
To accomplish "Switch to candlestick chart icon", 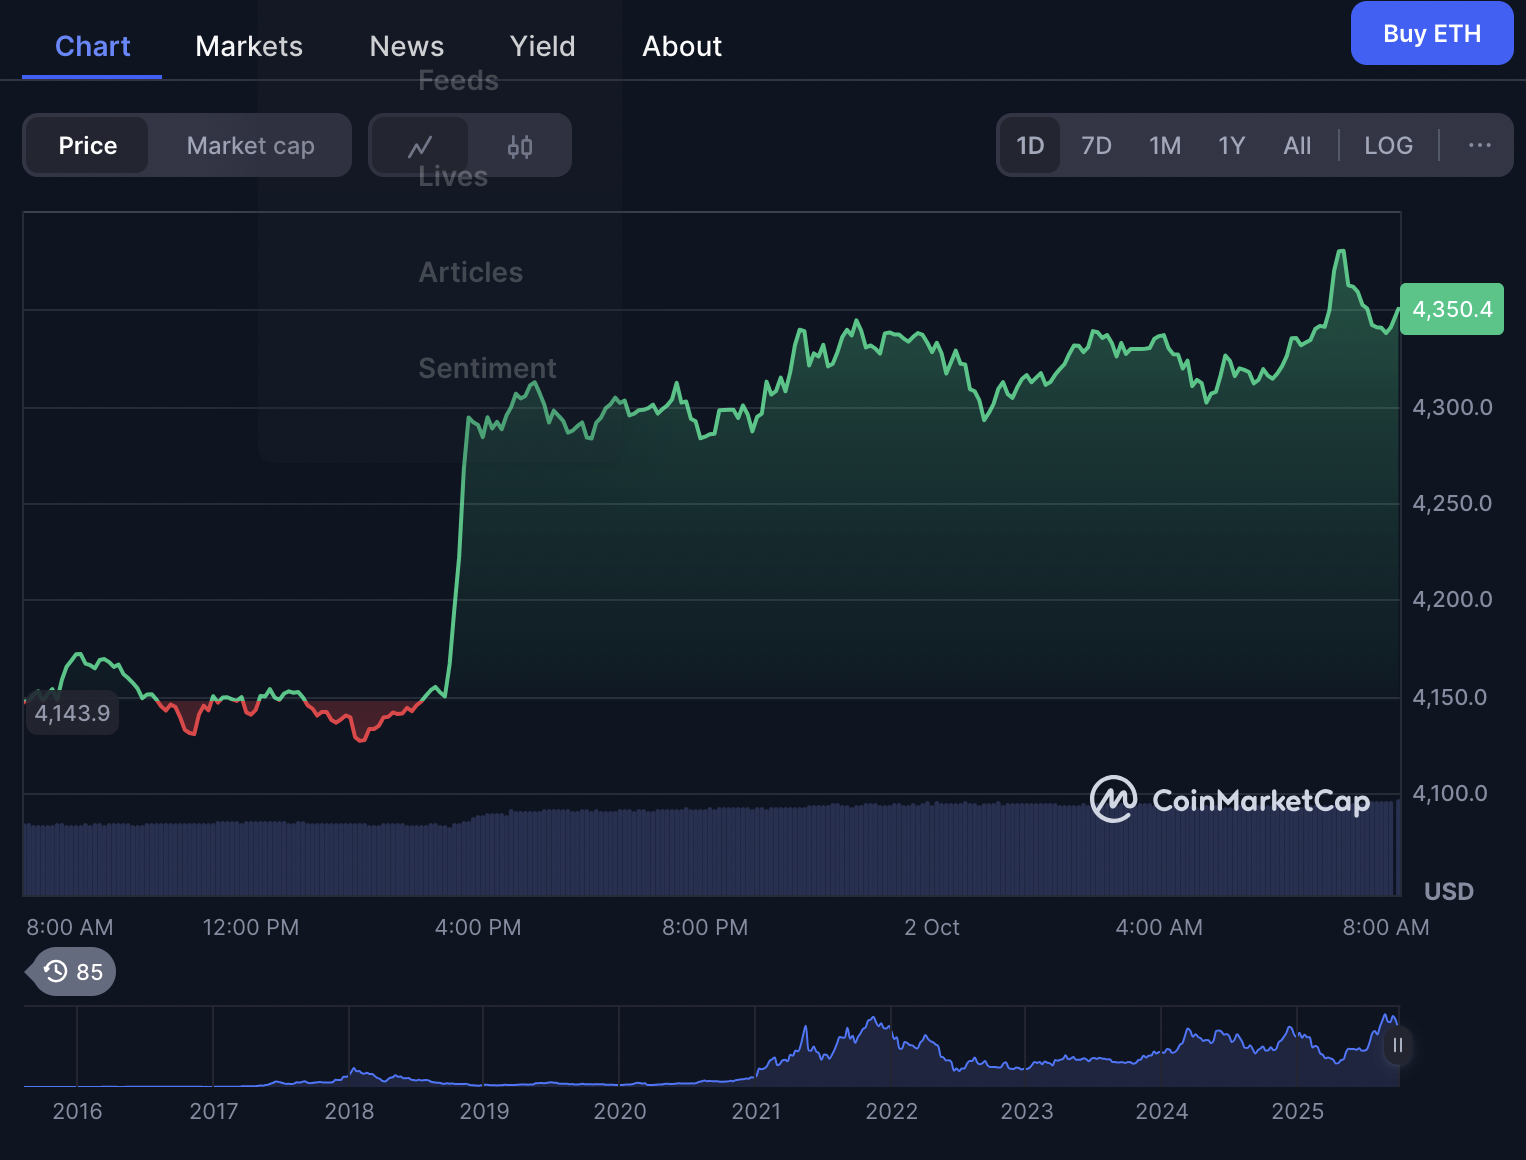I will (x=520, y=146).
